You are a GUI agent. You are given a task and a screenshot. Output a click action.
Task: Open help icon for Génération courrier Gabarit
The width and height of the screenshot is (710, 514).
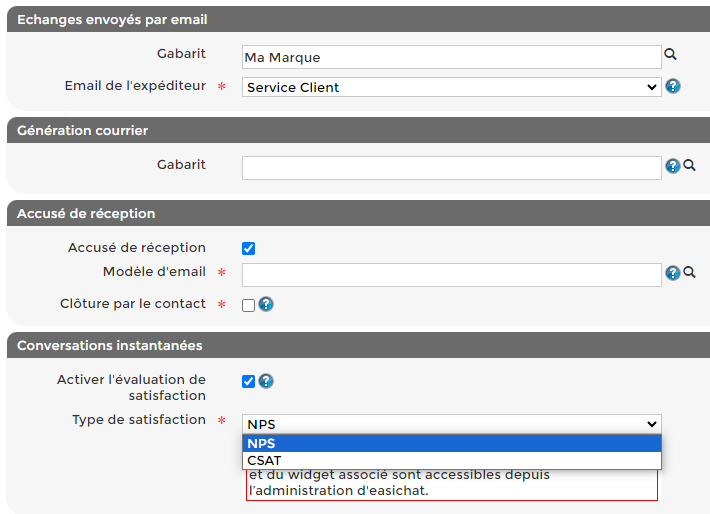coord(673,166)
